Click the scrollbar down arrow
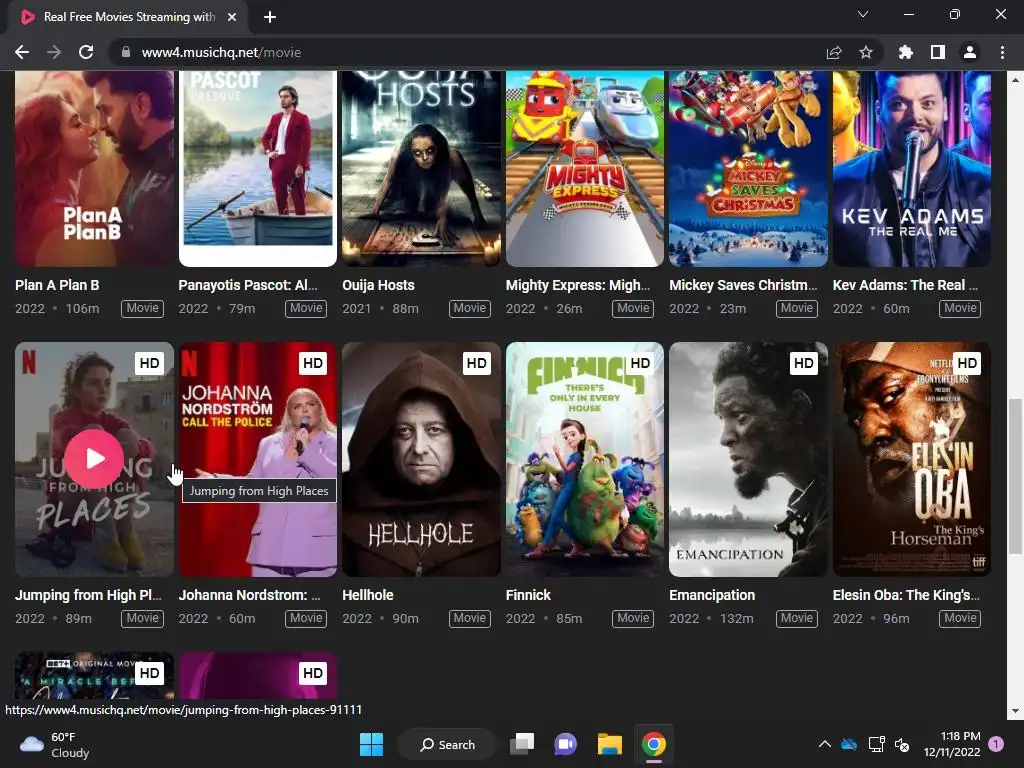1024x768 pixels. point(1014,711)
